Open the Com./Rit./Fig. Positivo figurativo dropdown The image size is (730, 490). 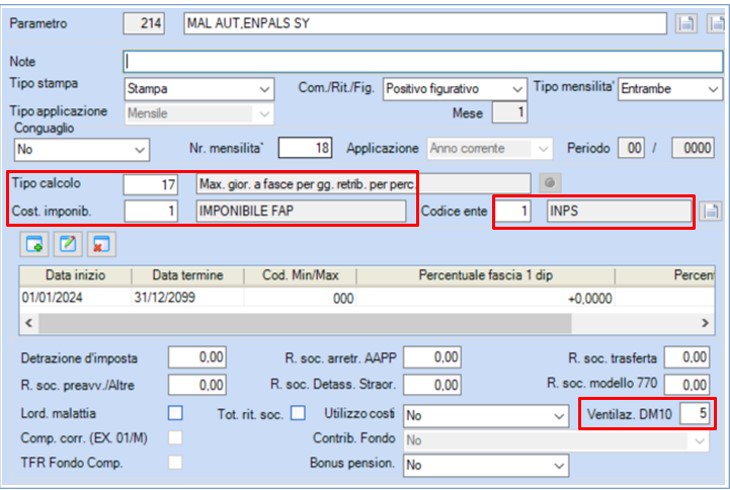point(455,89)
